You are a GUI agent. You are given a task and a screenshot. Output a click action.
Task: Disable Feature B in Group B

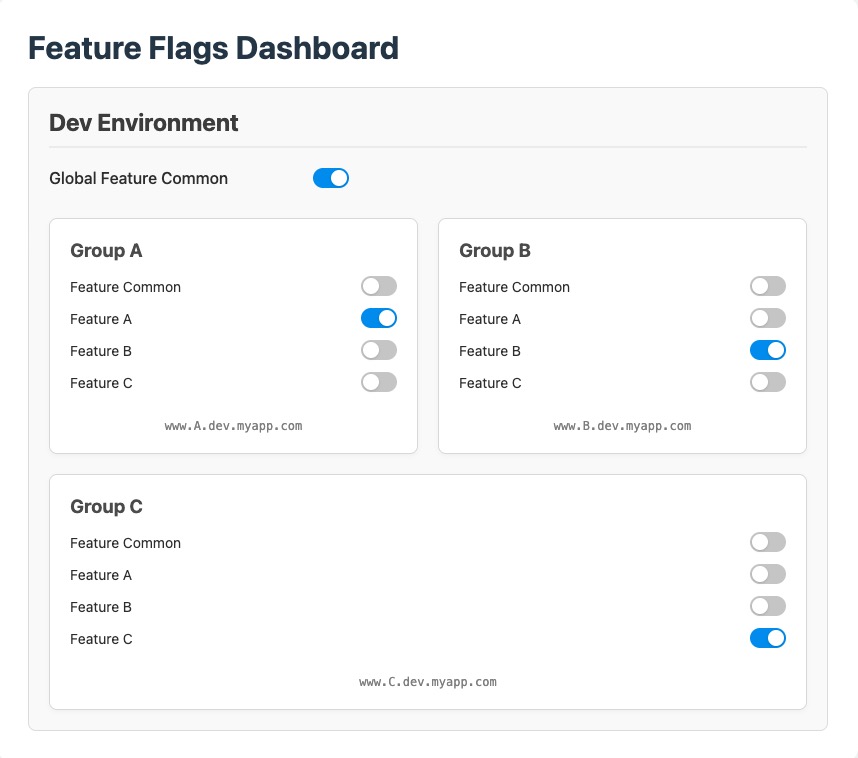click(767, 351)
